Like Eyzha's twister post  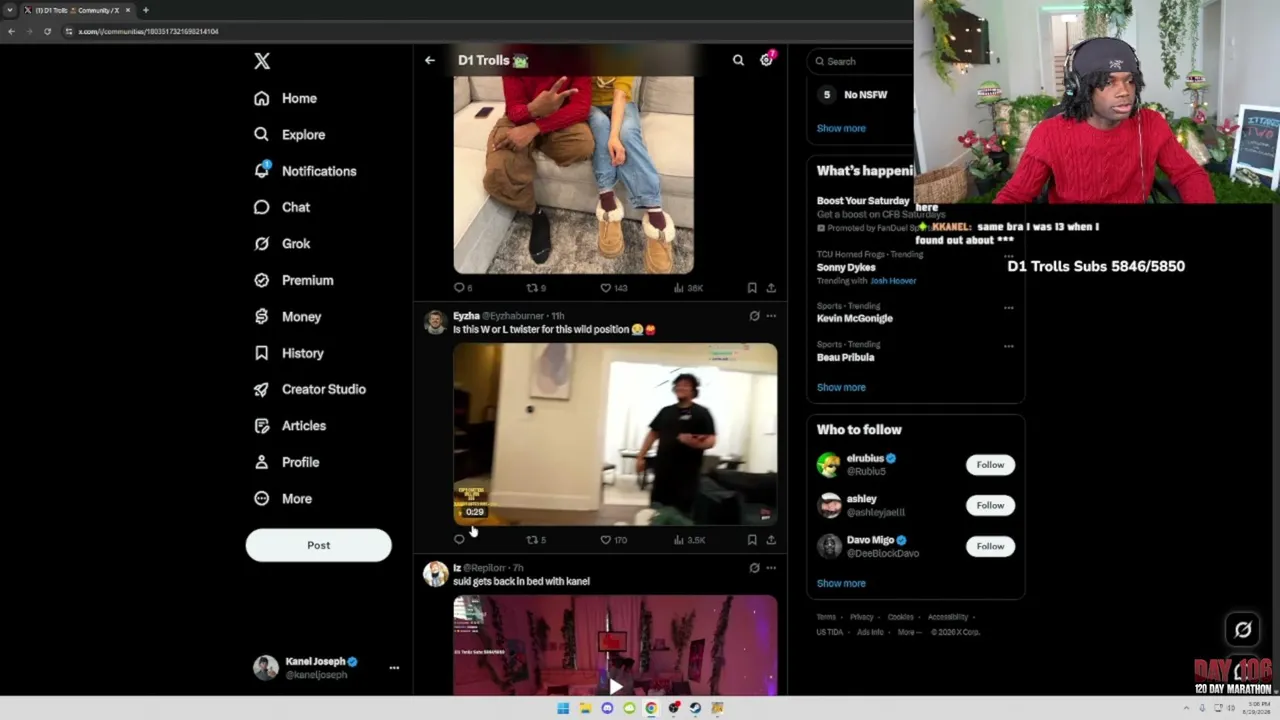click(x=613, y=540)
